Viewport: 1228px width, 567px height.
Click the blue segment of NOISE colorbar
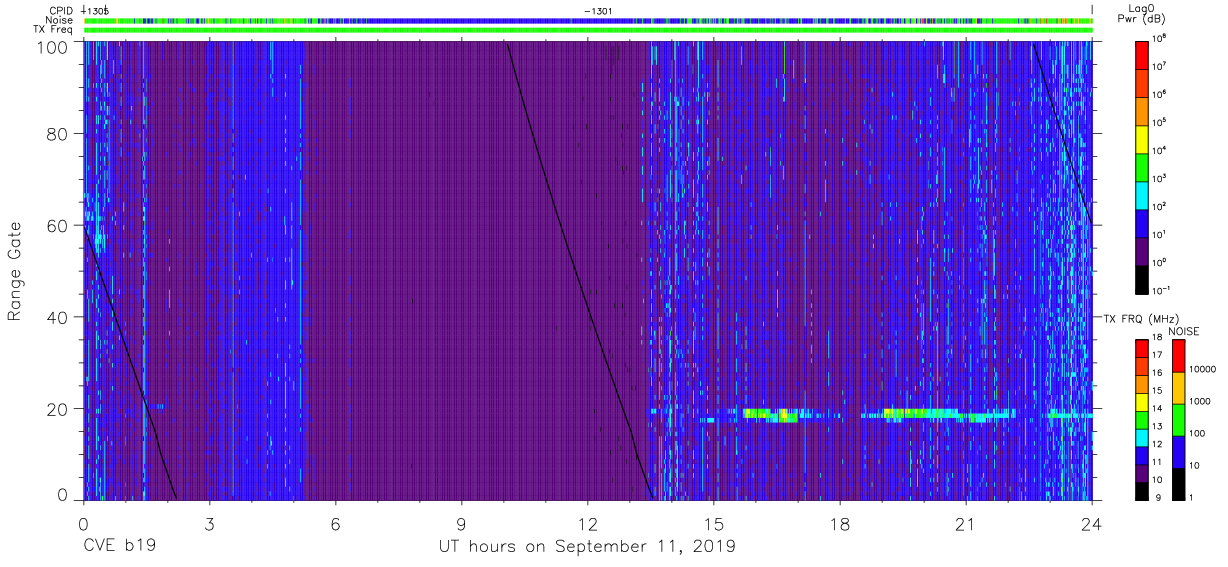click(1179, 452)
